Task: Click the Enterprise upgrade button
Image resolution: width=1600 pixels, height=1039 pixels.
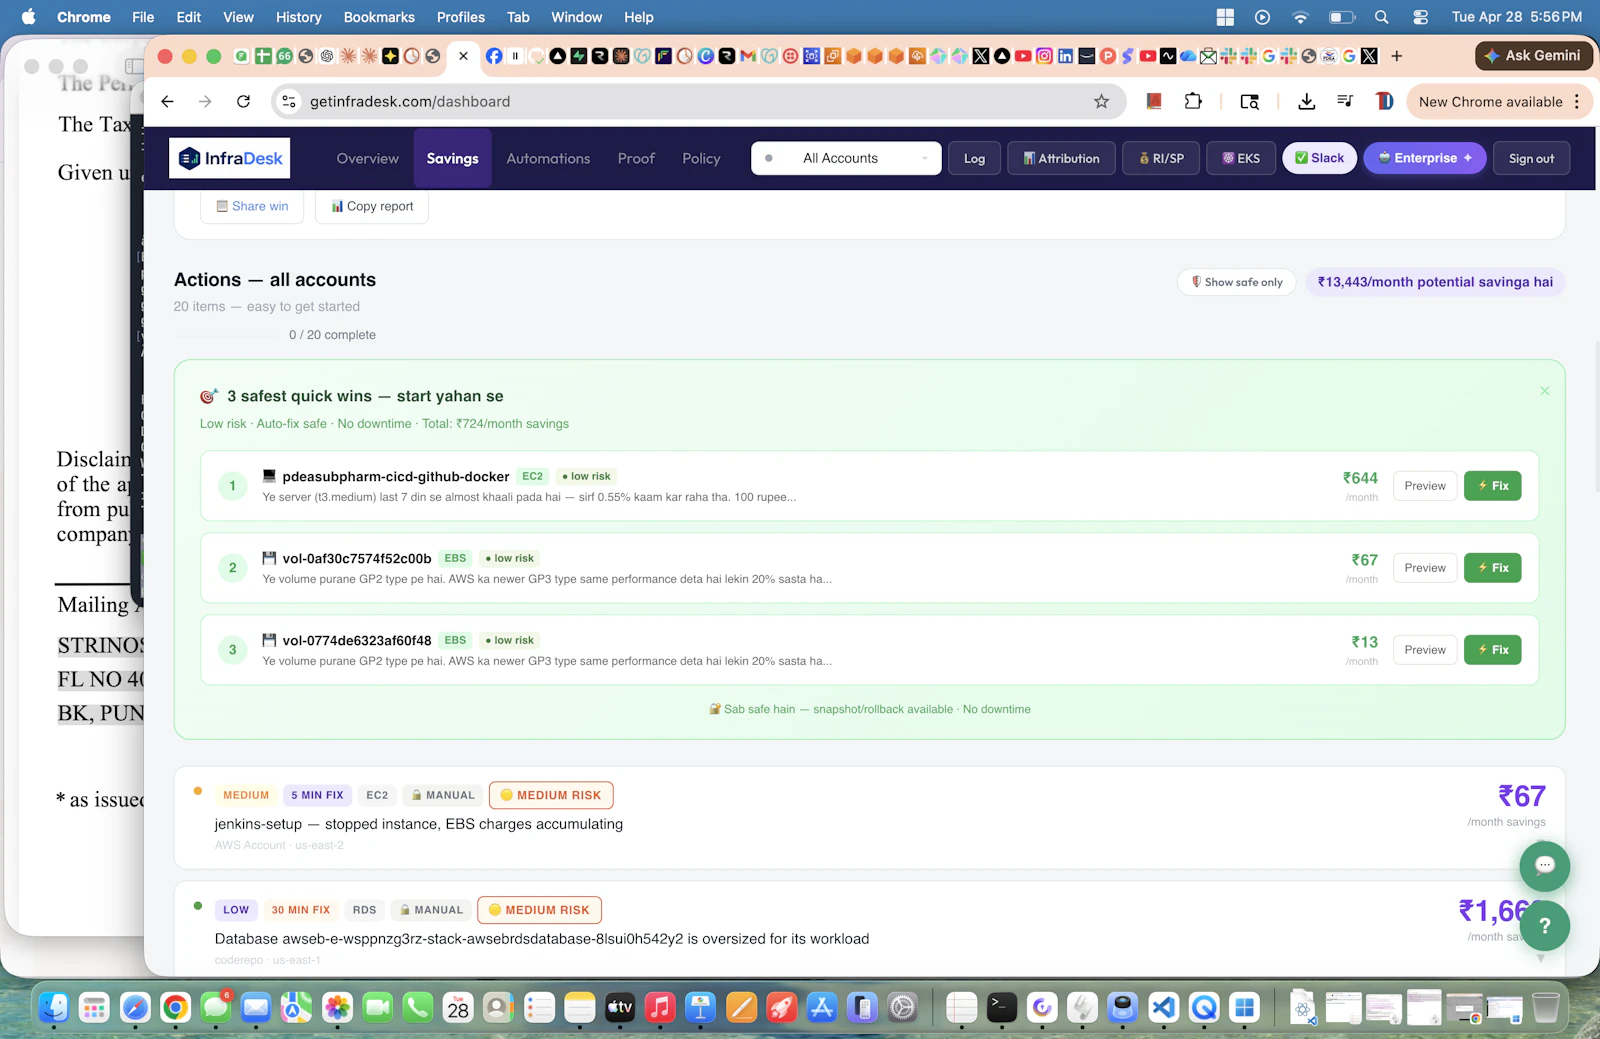Action: pos(1425,158)
